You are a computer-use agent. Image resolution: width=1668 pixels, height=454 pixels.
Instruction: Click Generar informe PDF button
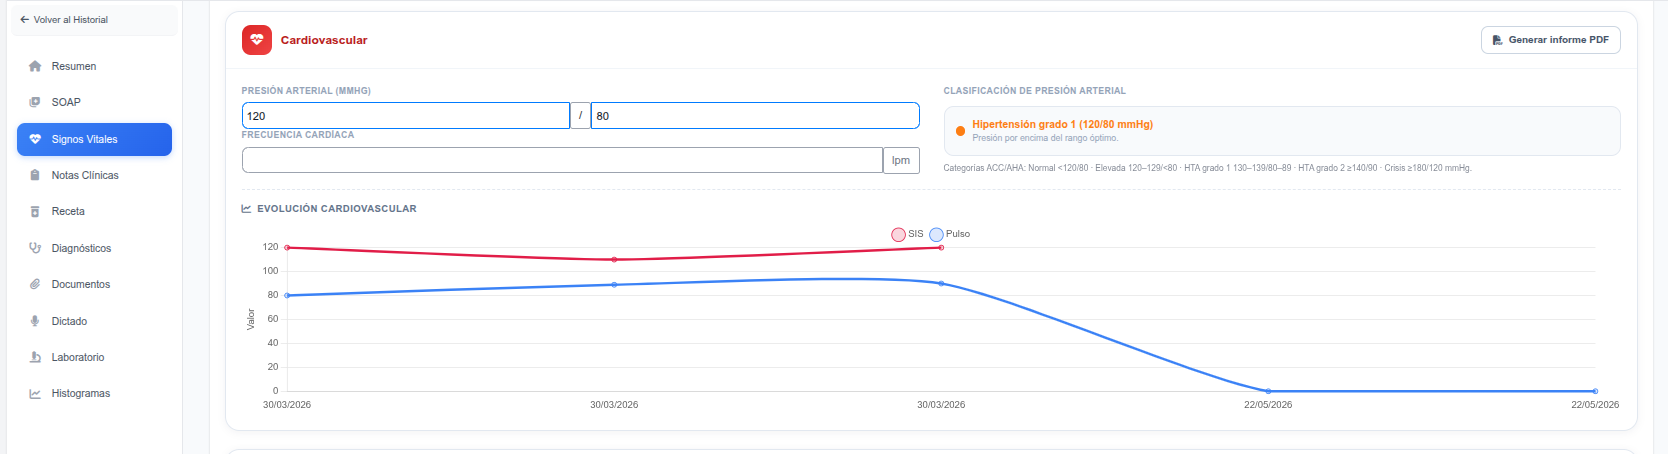(x=1550, y=40)
